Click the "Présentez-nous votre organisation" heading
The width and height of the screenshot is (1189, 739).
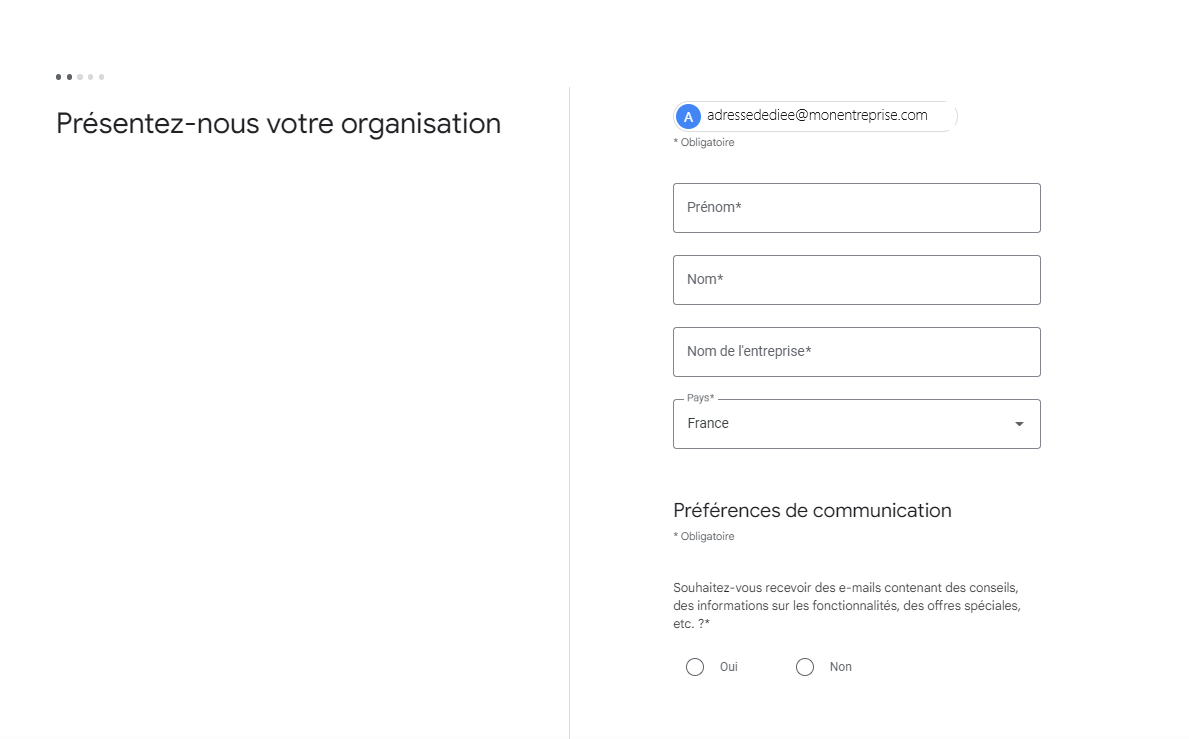[278, 124]
